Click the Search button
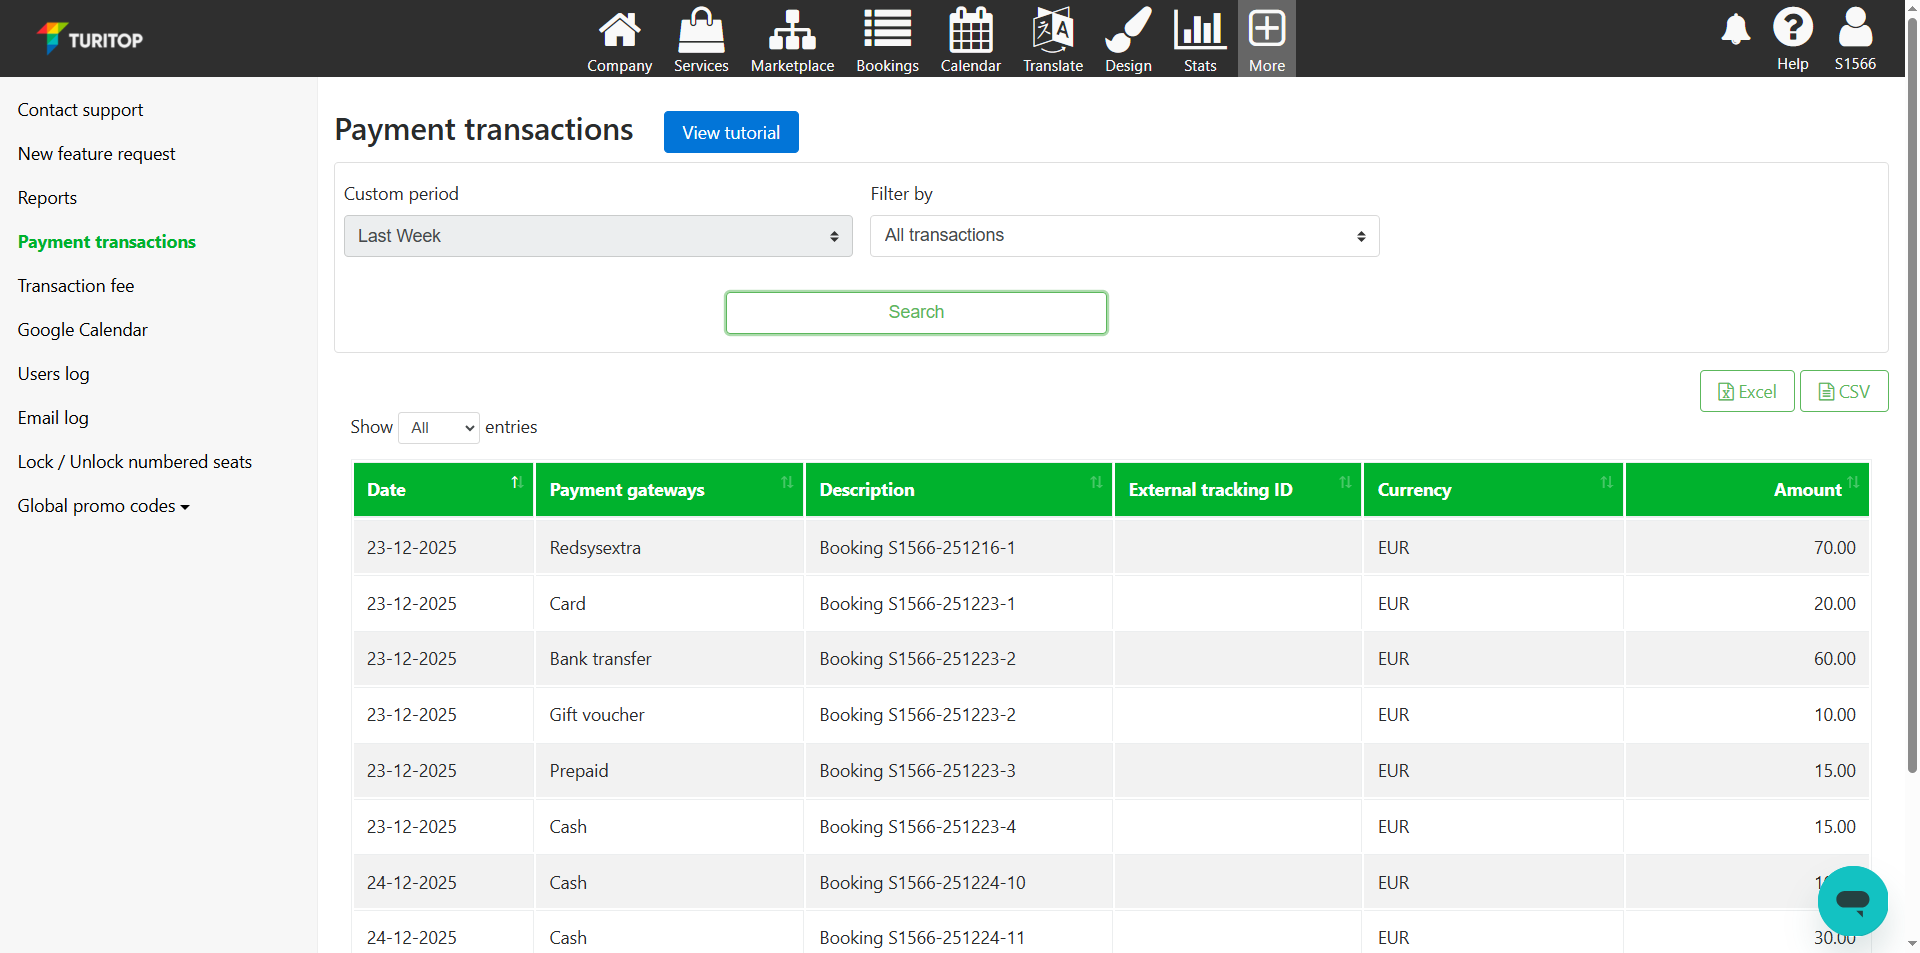The width and height of the screenshot is (1920, 953). [916, 313]
